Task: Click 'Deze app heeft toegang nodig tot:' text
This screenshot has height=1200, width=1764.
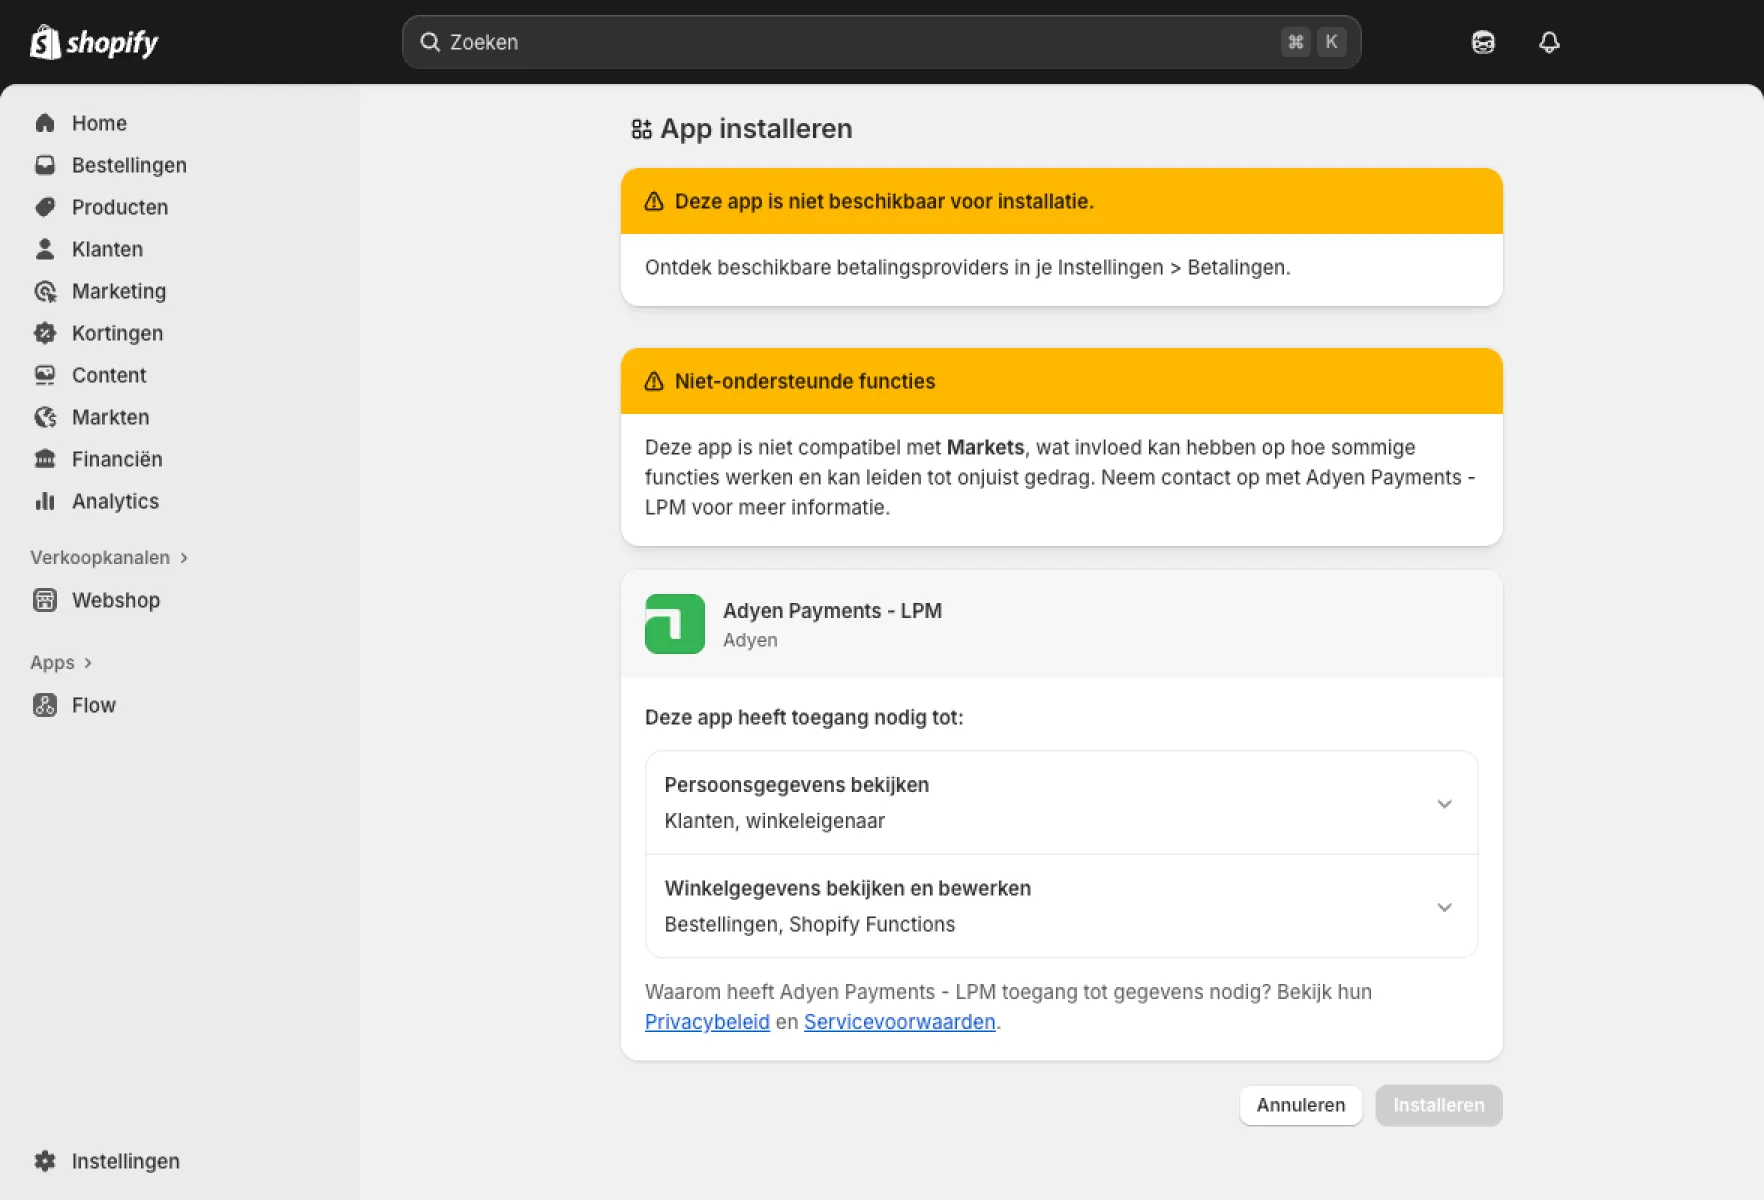Action: coord(804,717)
